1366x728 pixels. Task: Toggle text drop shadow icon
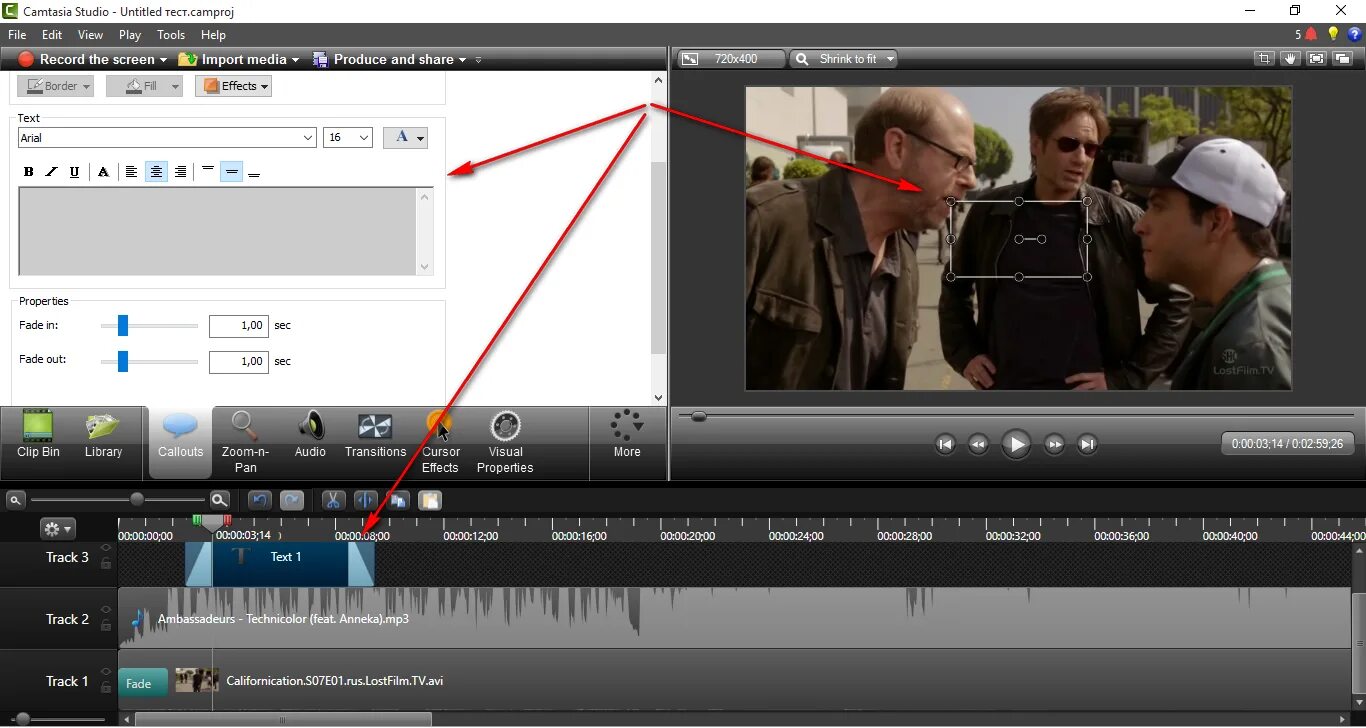(102, 172)
